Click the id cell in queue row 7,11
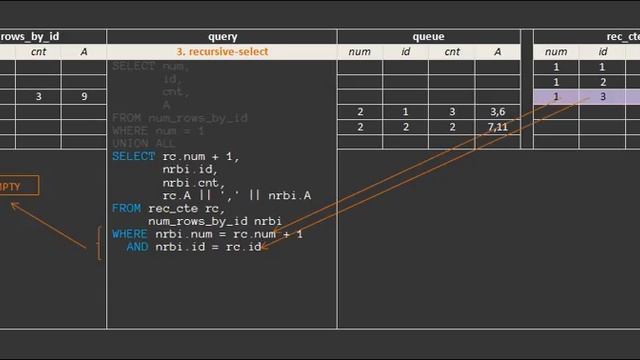The image size is (640, 360). 405,127
